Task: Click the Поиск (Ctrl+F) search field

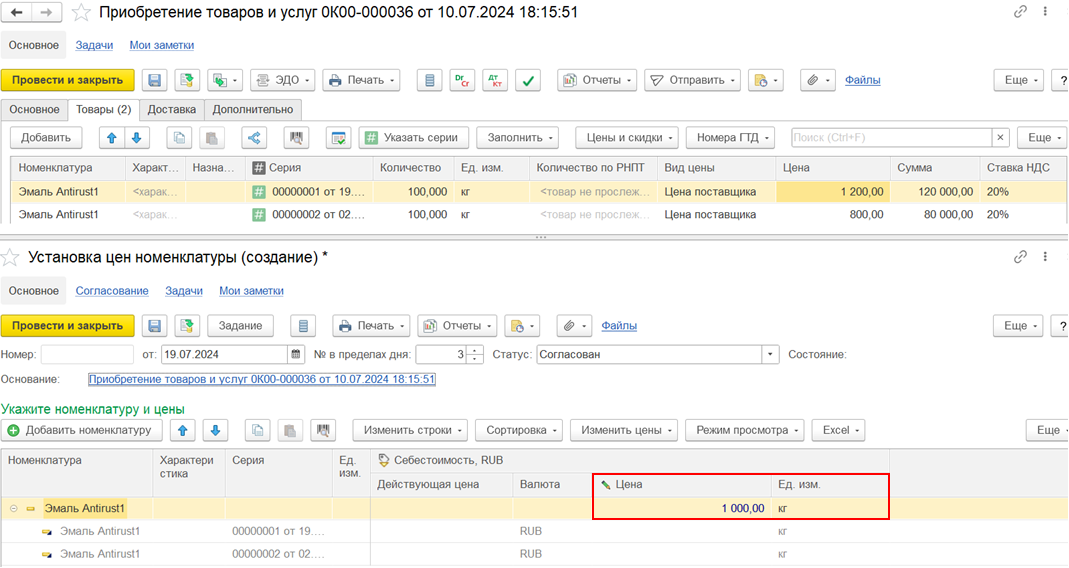Action: pyautogui.click(x=890, y=138)
